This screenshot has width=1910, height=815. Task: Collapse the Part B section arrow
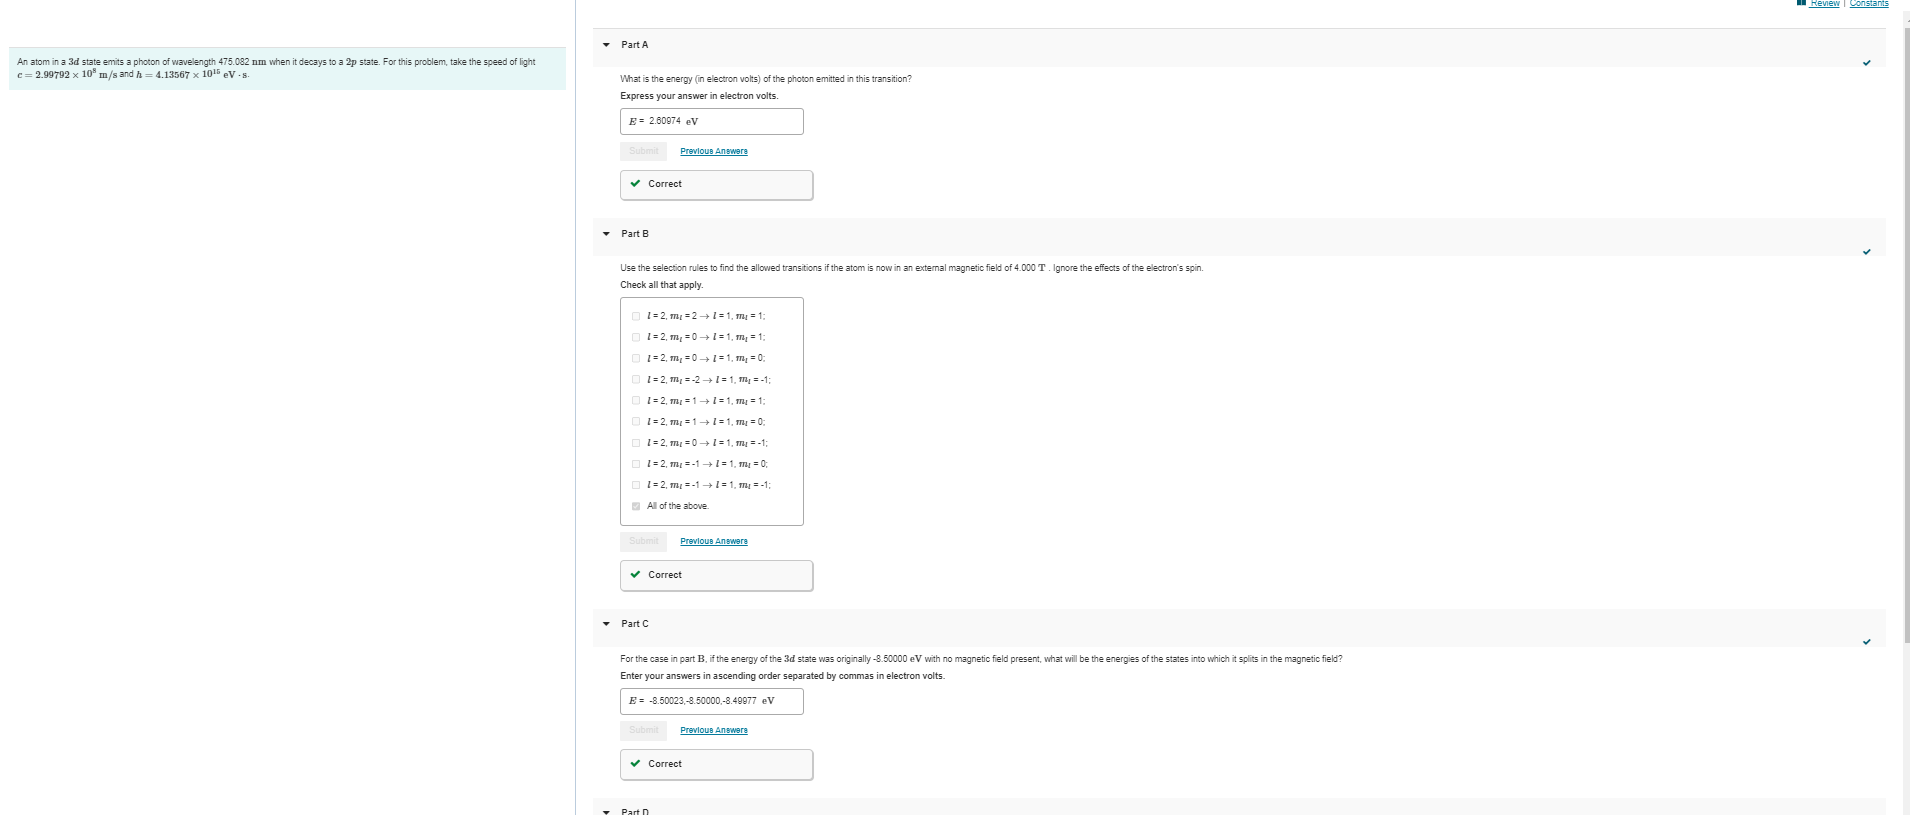tap(606, 234)
